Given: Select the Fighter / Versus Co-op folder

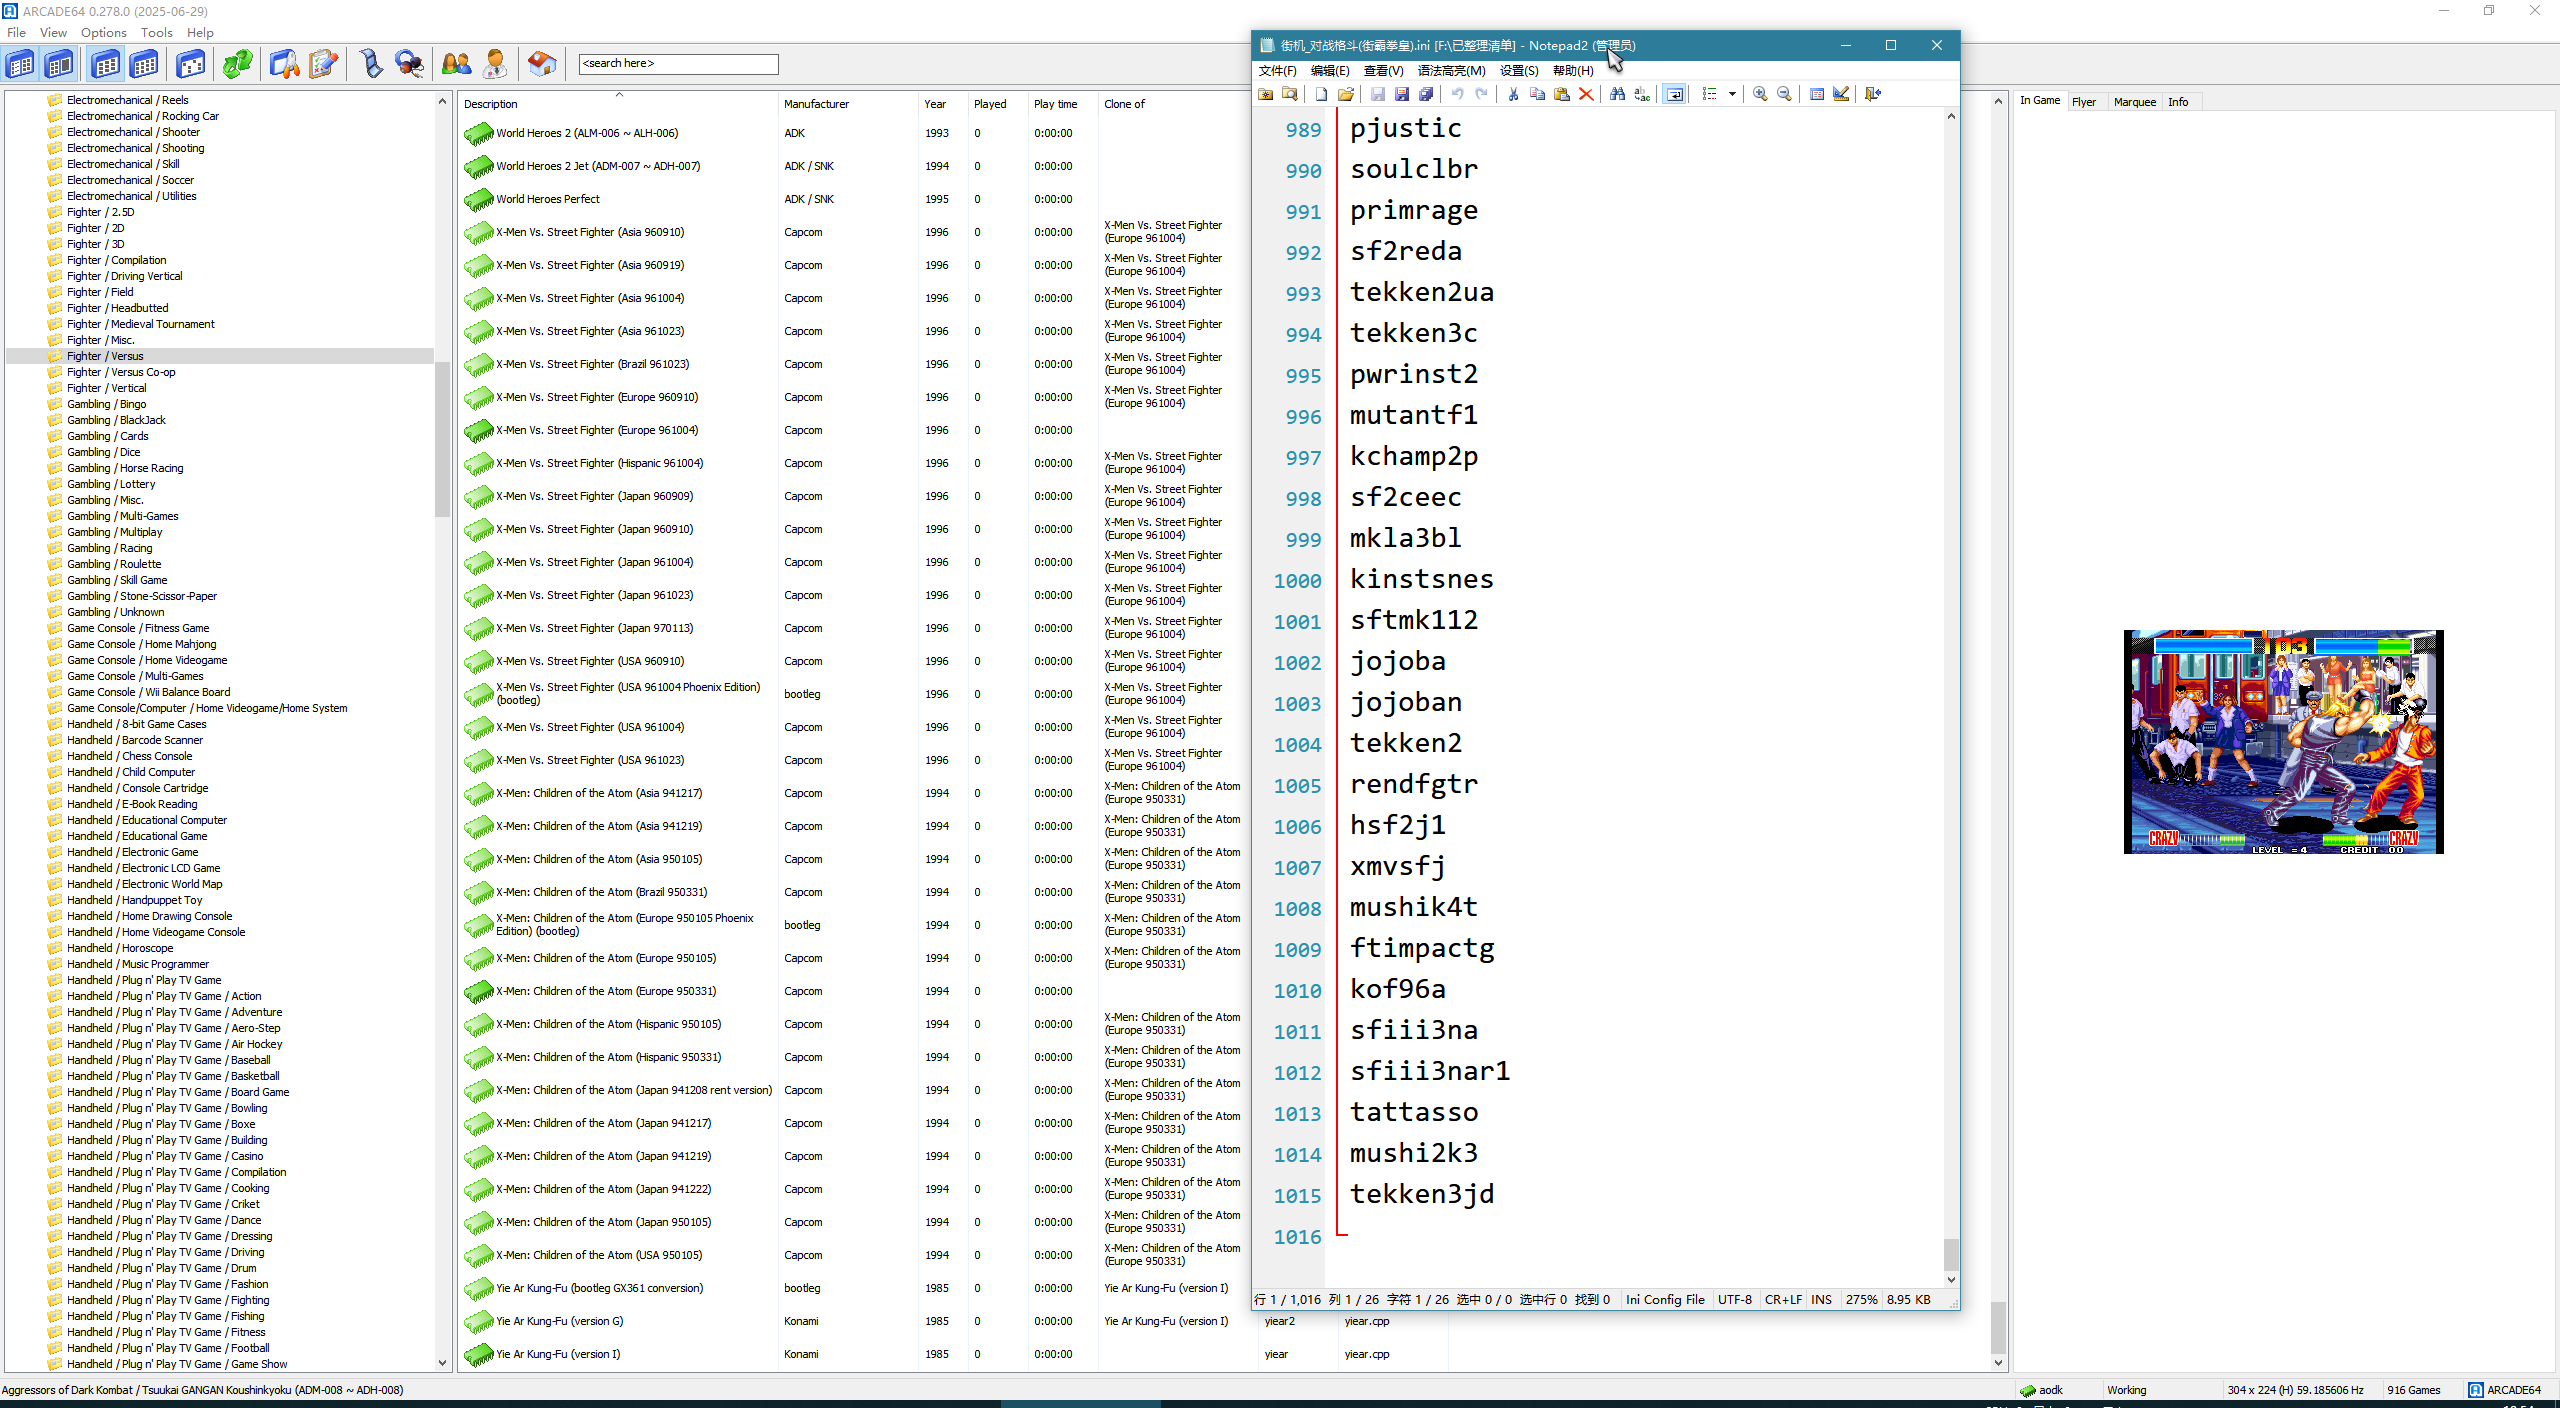Looking at the screenshot, I should pos(121,372).
